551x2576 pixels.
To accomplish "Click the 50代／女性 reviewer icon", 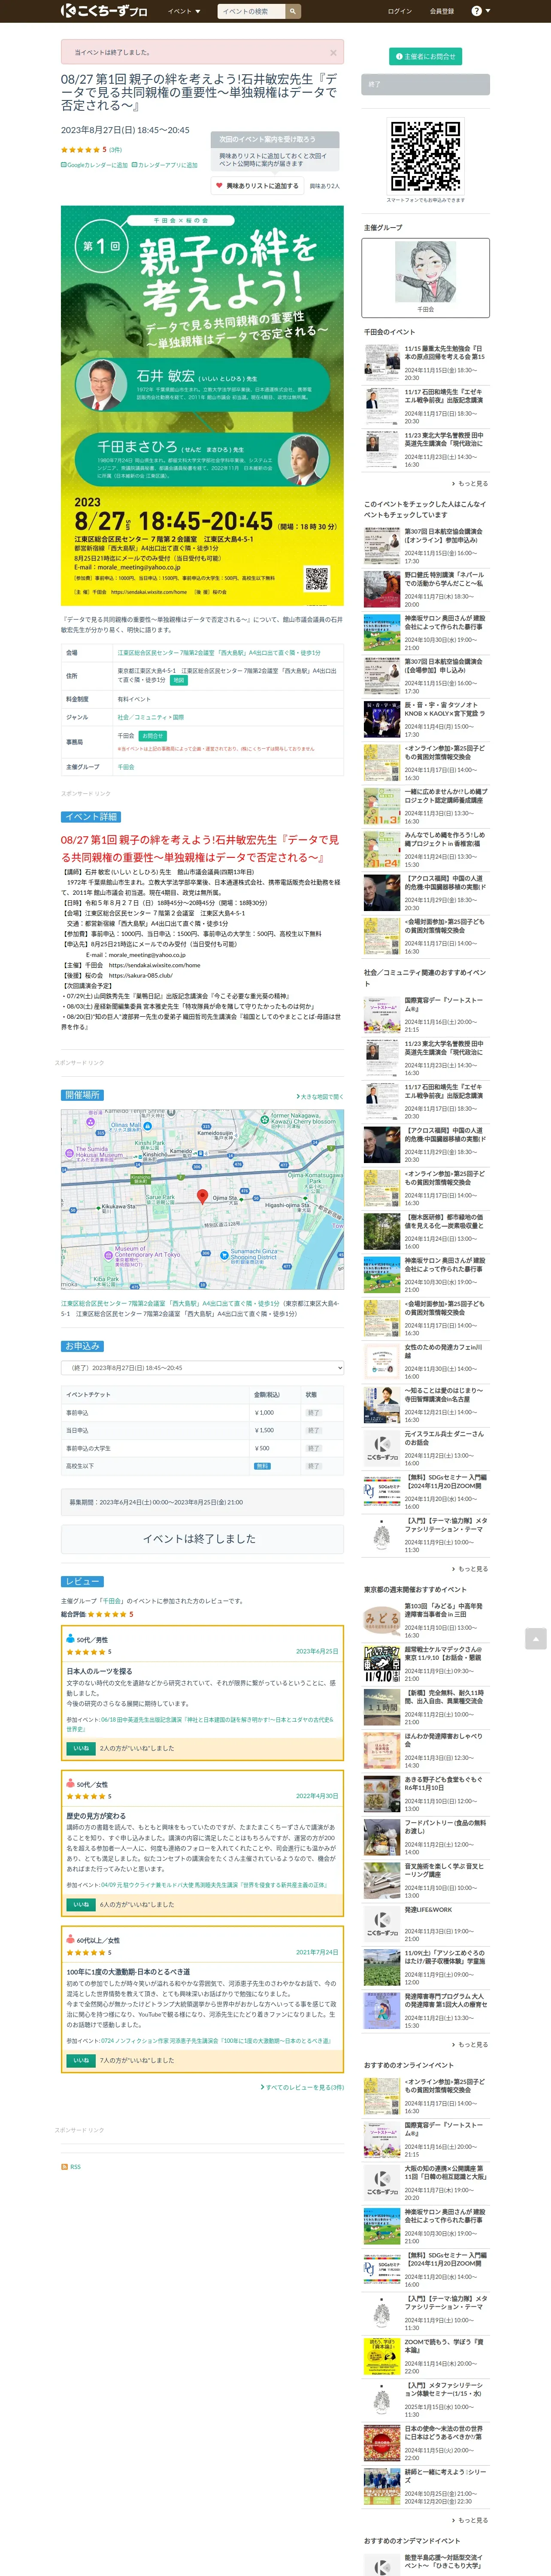I will [x=70, y=1784].
